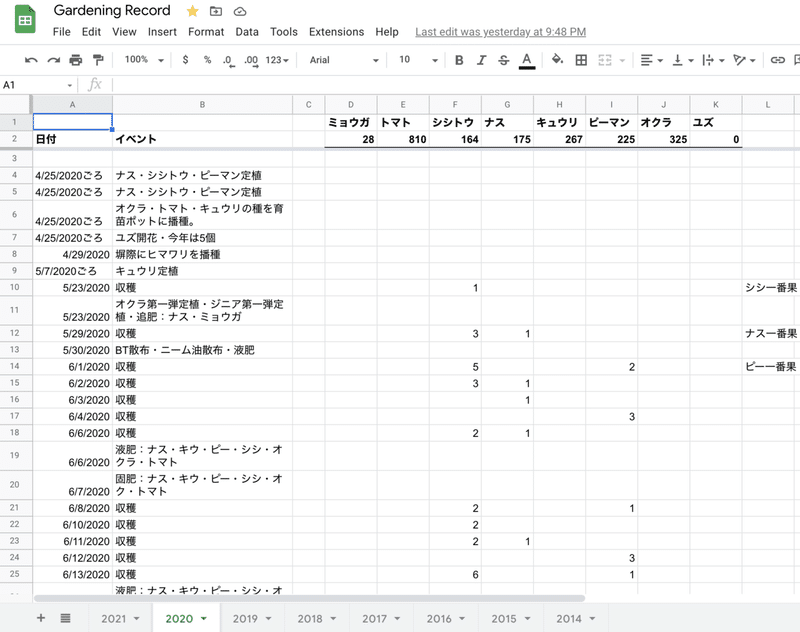Click the Merge cells icon
The height and width of the screenshot is (632, 800).
click(x=605, y=60)
